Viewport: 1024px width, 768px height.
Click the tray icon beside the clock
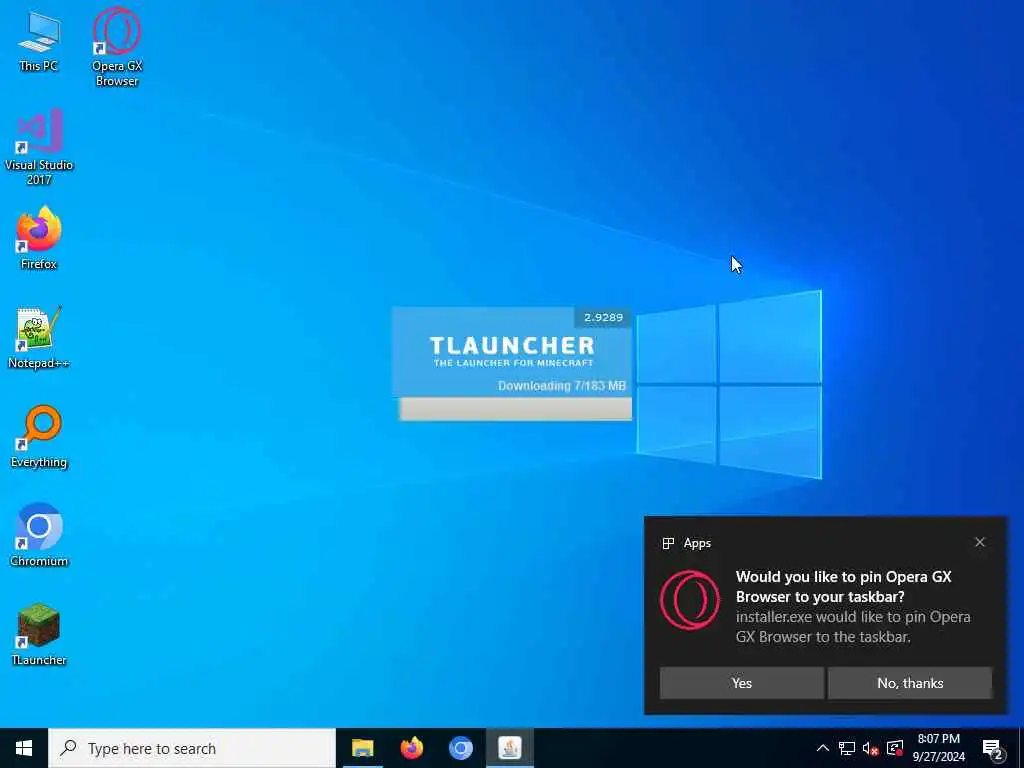click(x=895, y=748)
